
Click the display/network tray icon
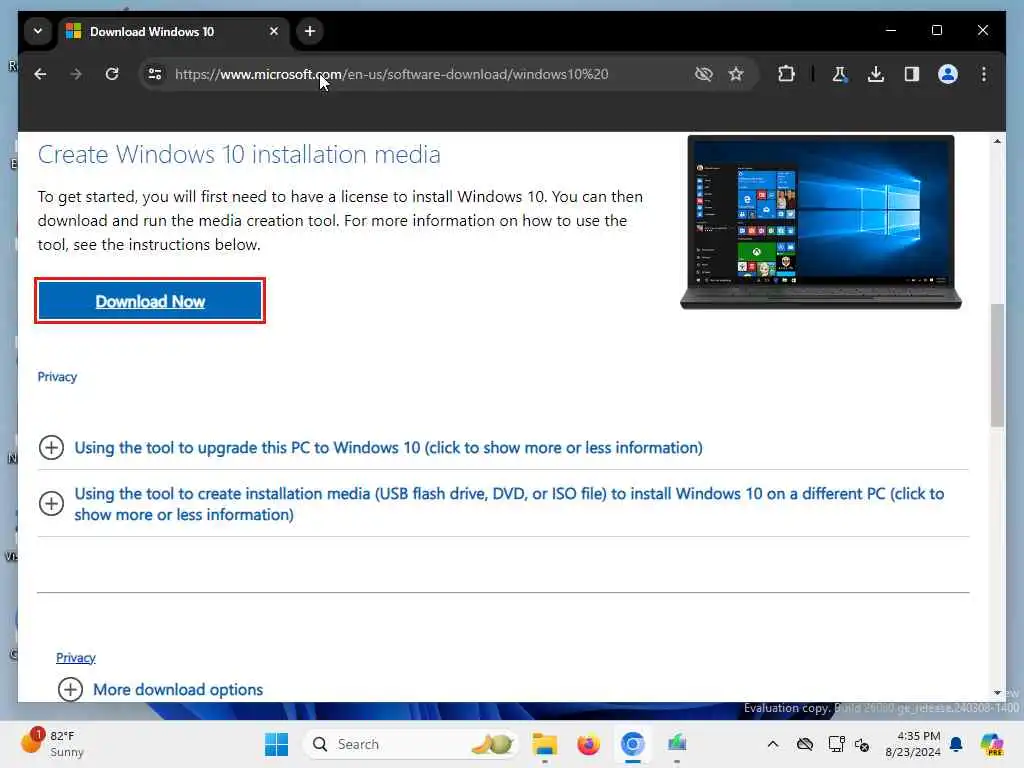(836, 744)
